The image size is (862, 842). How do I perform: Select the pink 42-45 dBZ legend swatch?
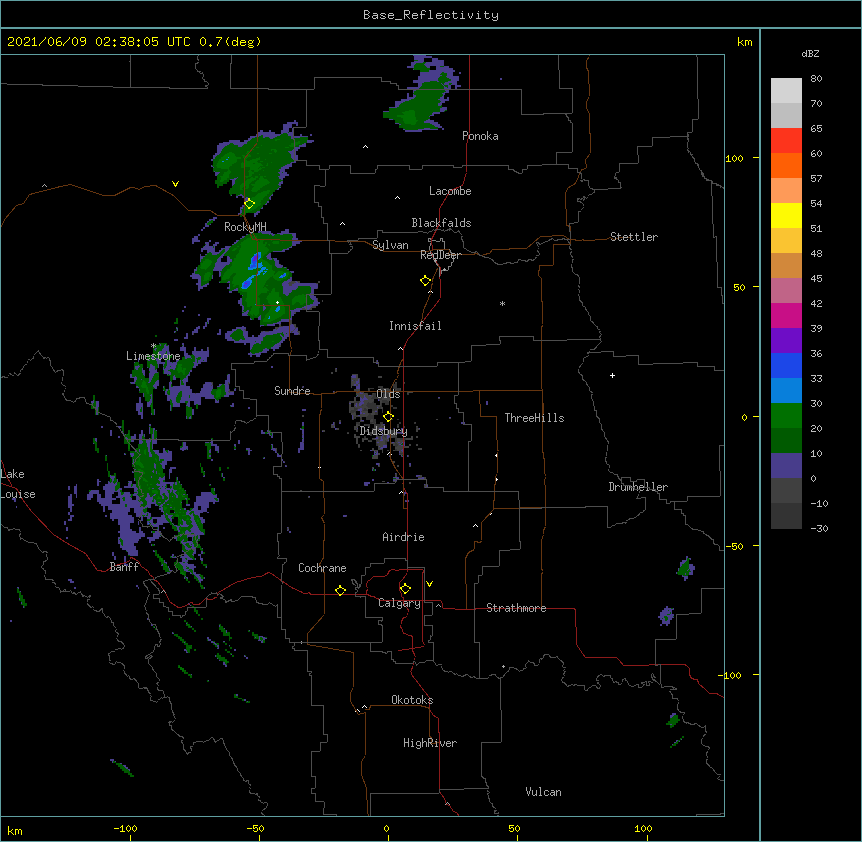click(x=786, y=291)
